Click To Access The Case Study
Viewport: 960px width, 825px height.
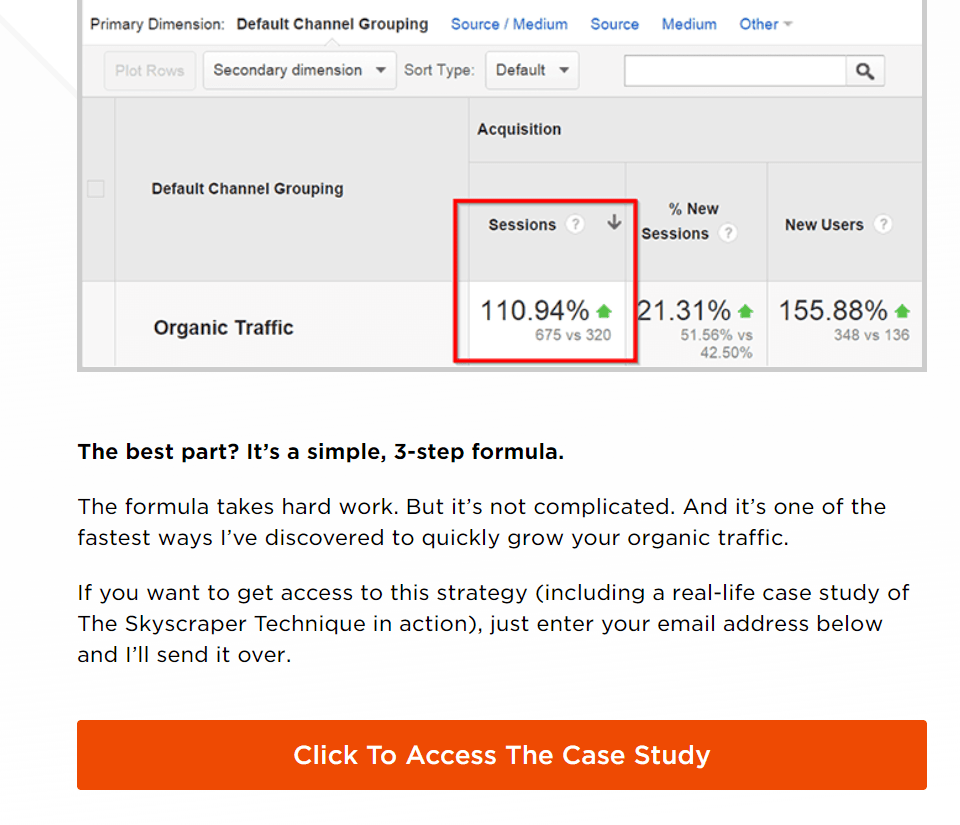tap(501, 755)
